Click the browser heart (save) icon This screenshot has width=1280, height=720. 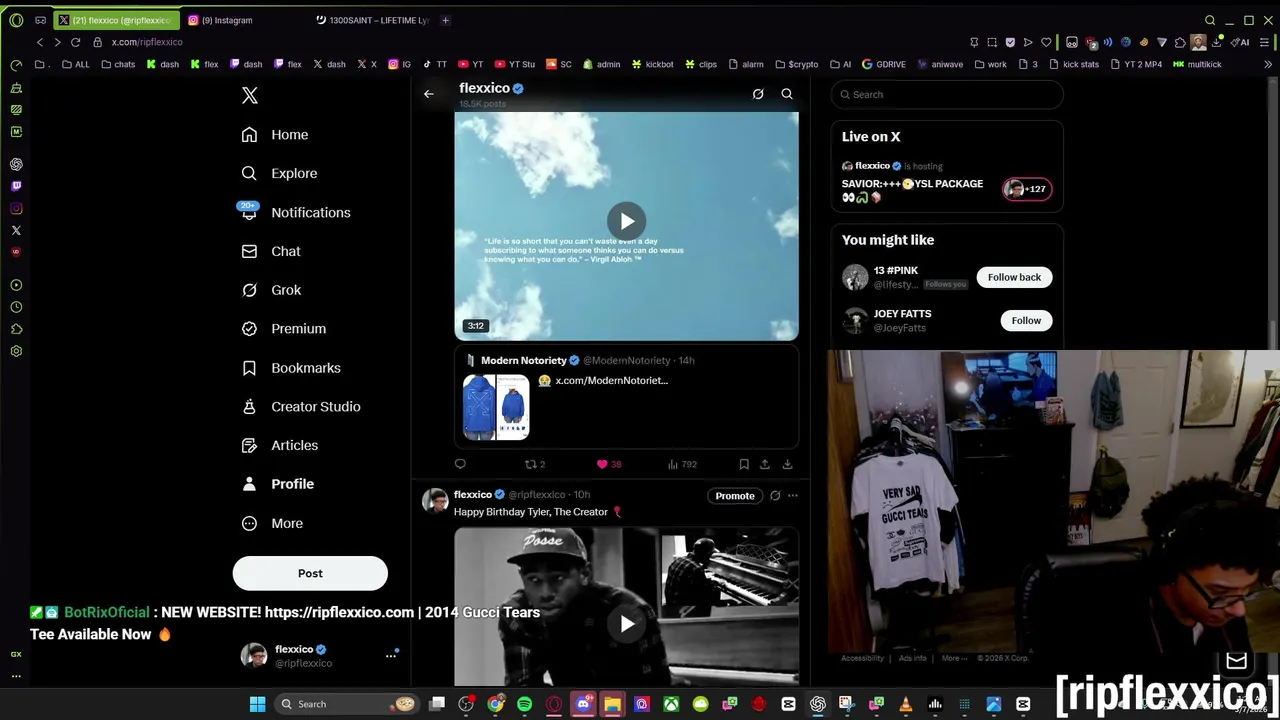(x=1046, y=42)
